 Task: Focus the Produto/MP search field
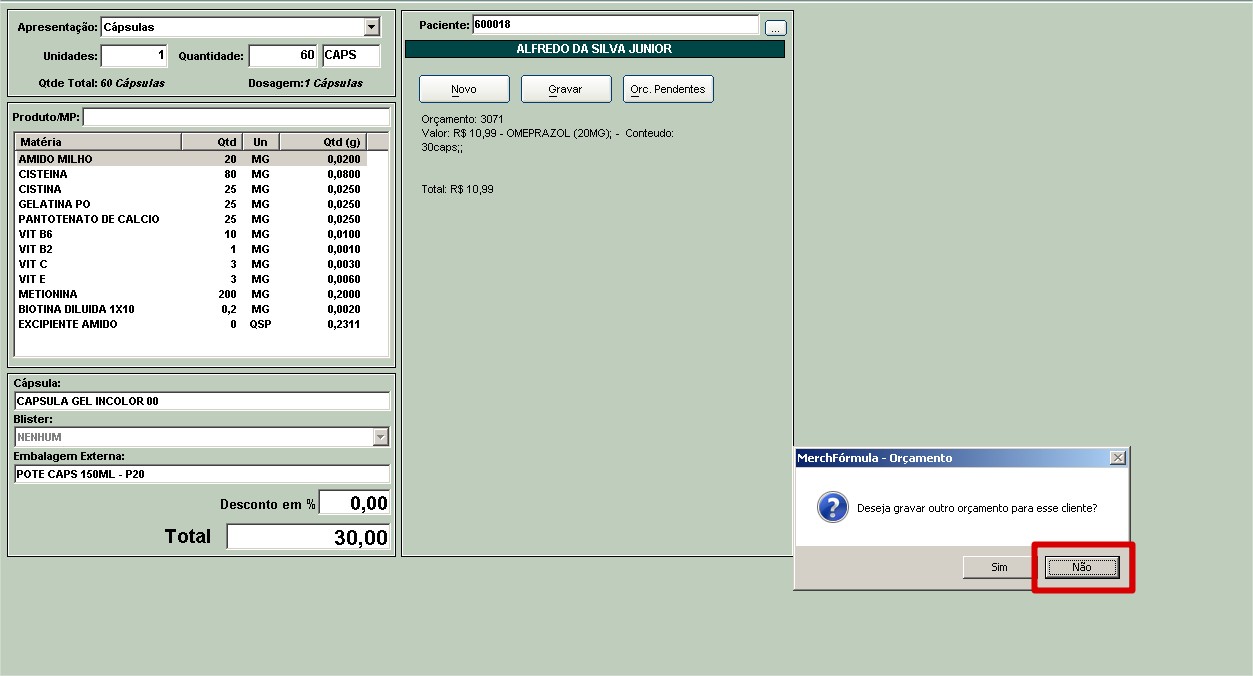click(236, 117)
